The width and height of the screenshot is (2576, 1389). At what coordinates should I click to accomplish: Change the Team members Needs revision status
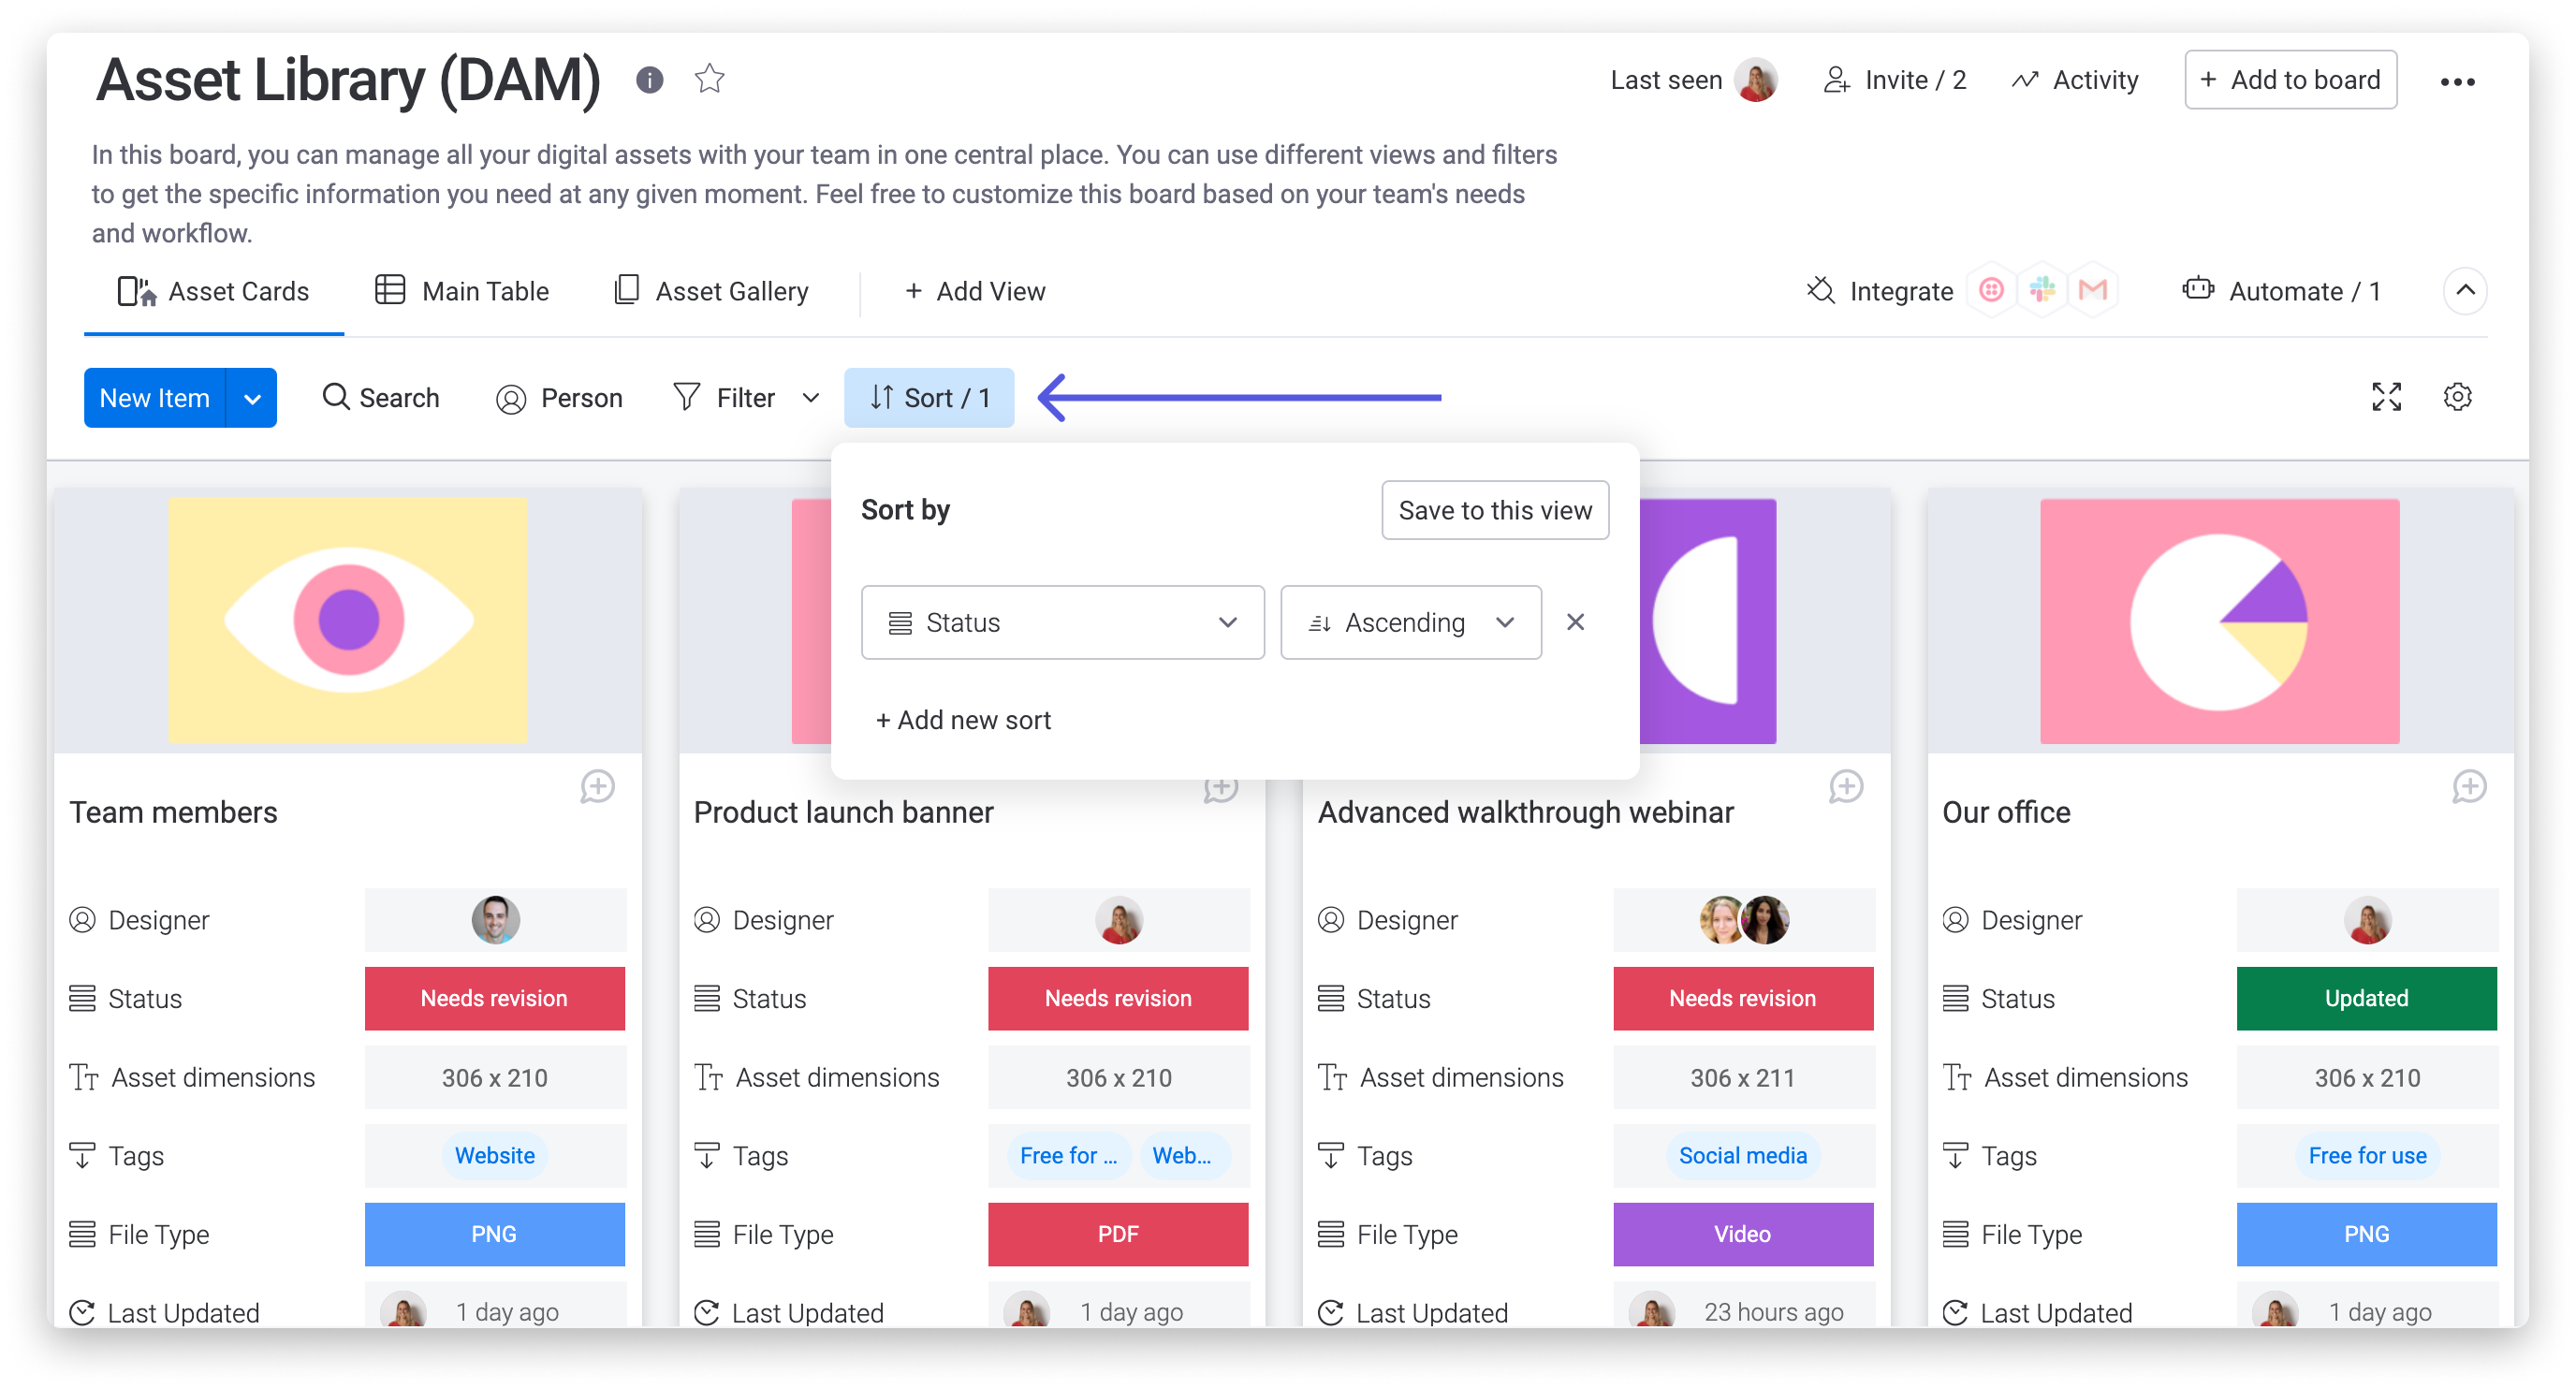click(494, 998)
